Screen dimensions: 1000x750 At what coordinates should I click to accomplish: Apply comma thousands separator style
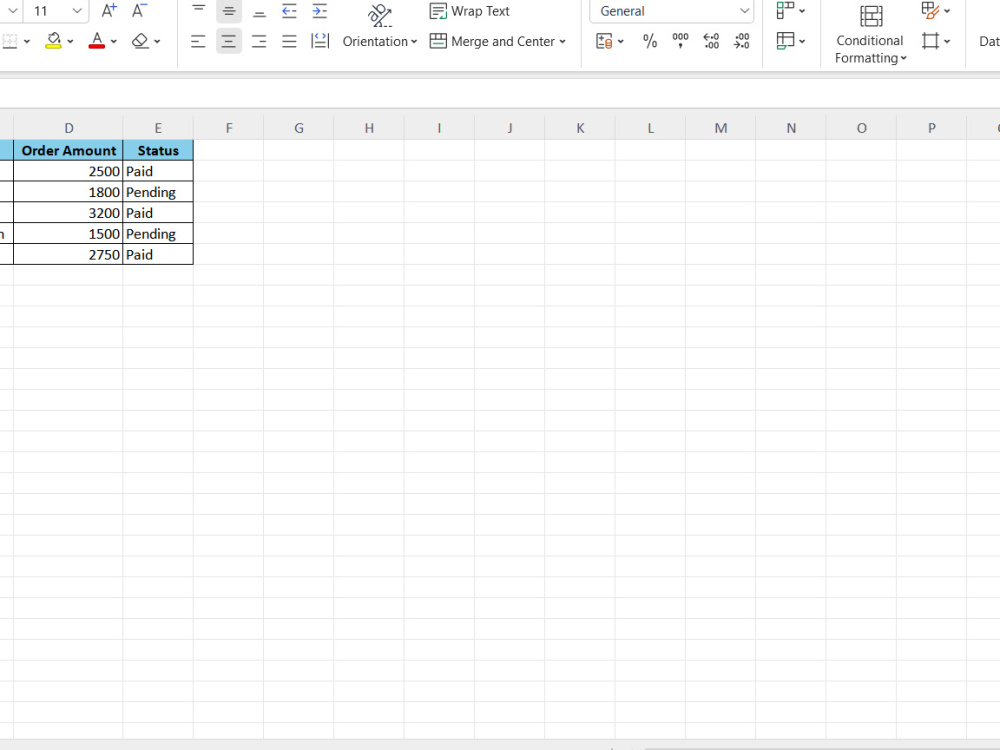680,41
